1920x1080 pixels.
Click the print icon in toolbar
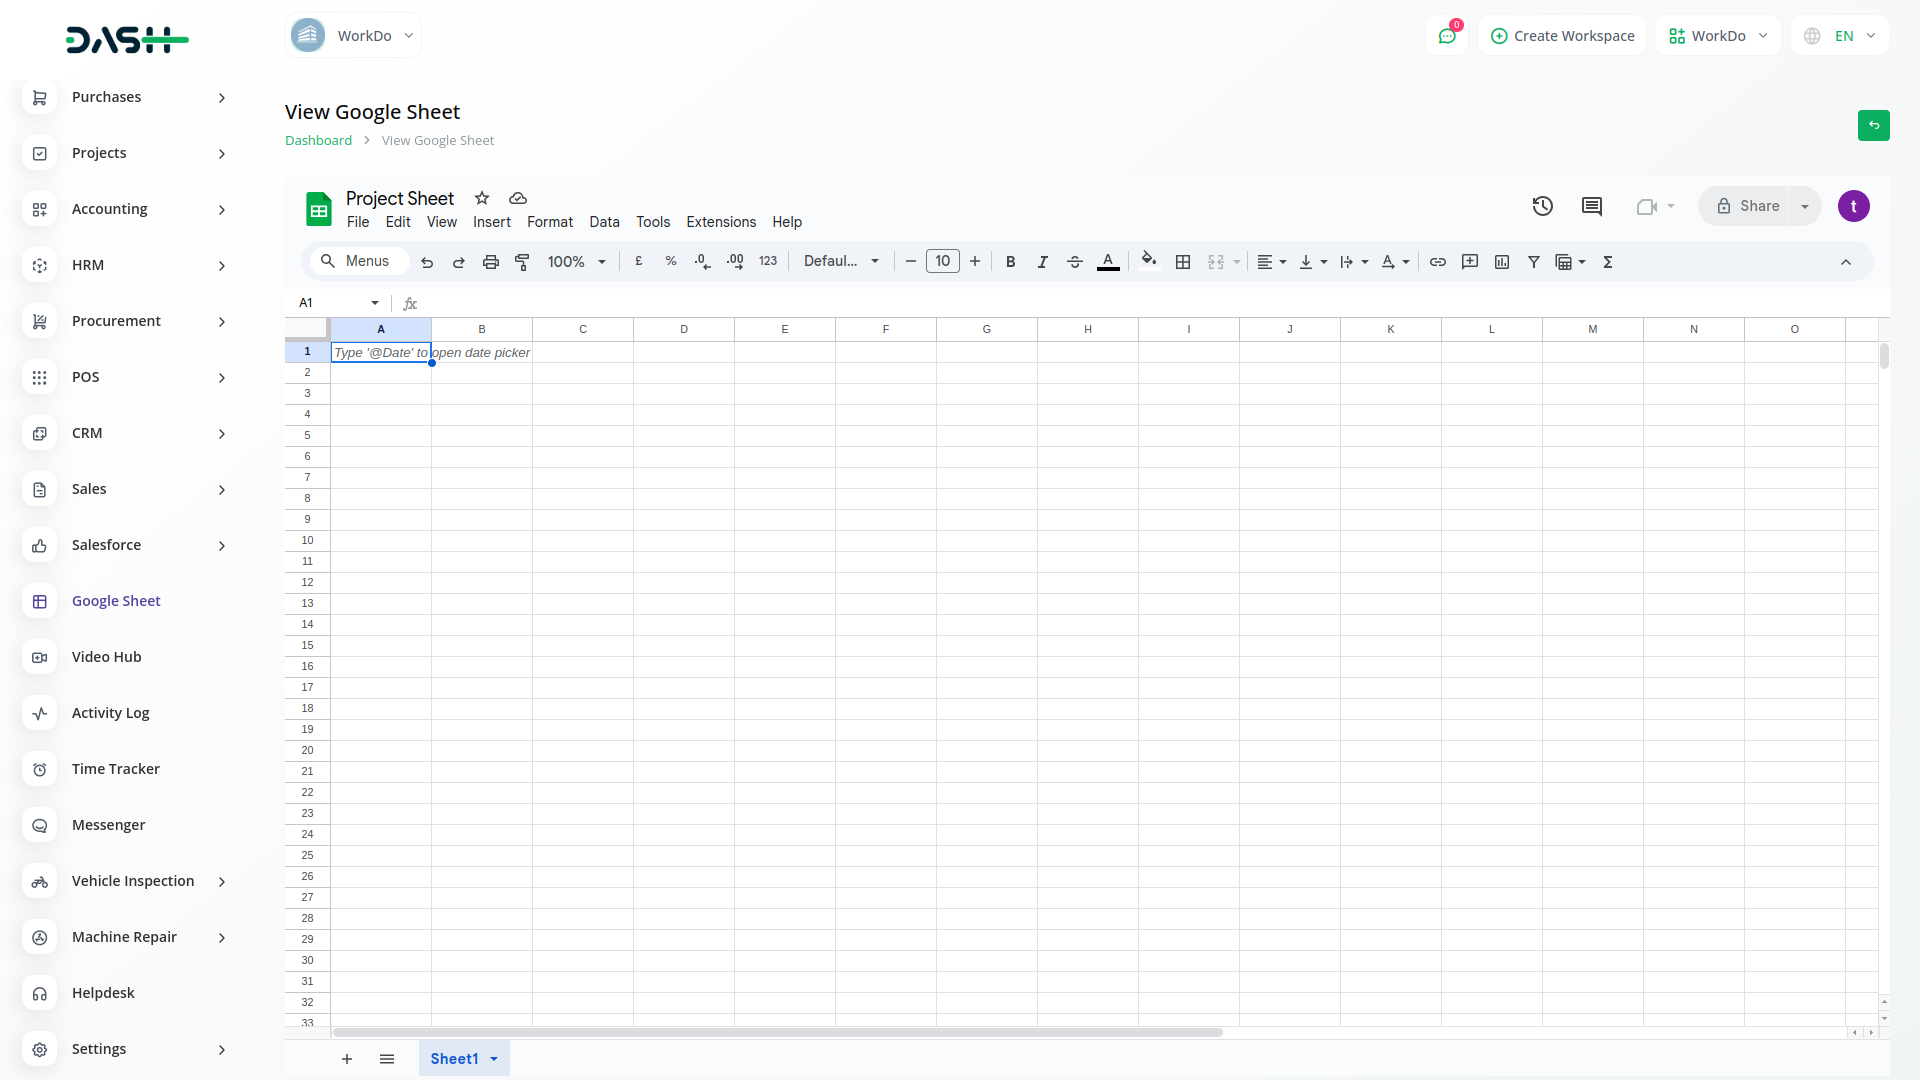(x=490, y=262)
